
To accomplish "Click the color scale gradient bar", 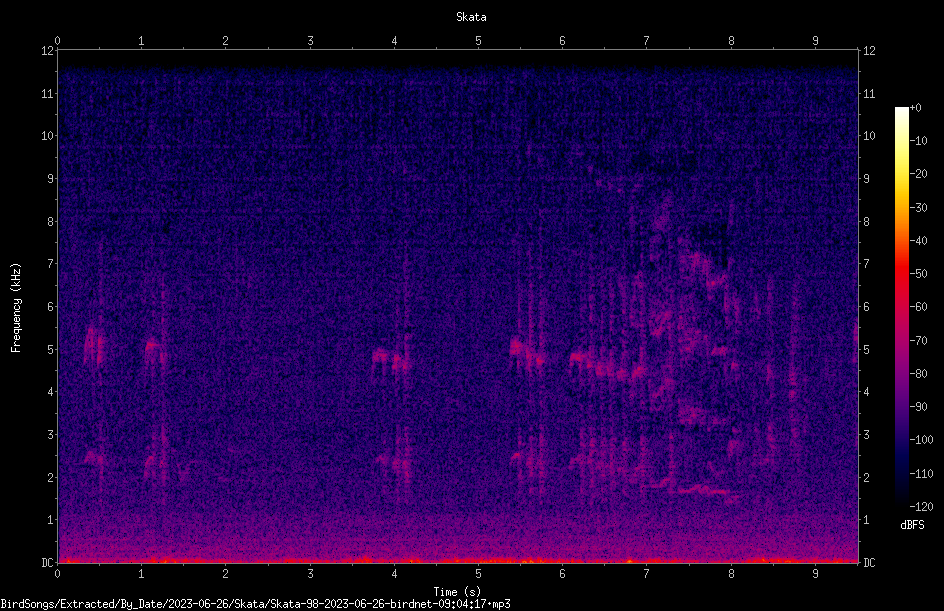I will [901, 307].
